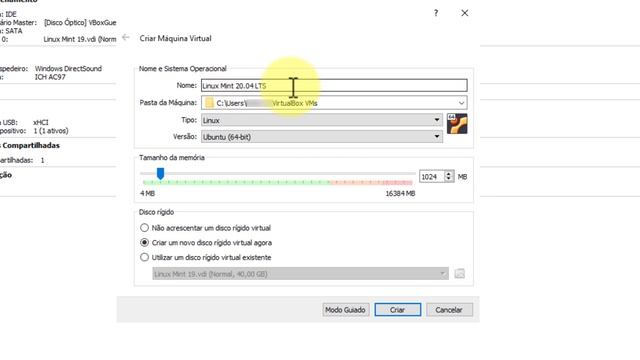Click xHCI value in background window
The image size is (640, 360).
pyautogui.click(x=41, y=122)
